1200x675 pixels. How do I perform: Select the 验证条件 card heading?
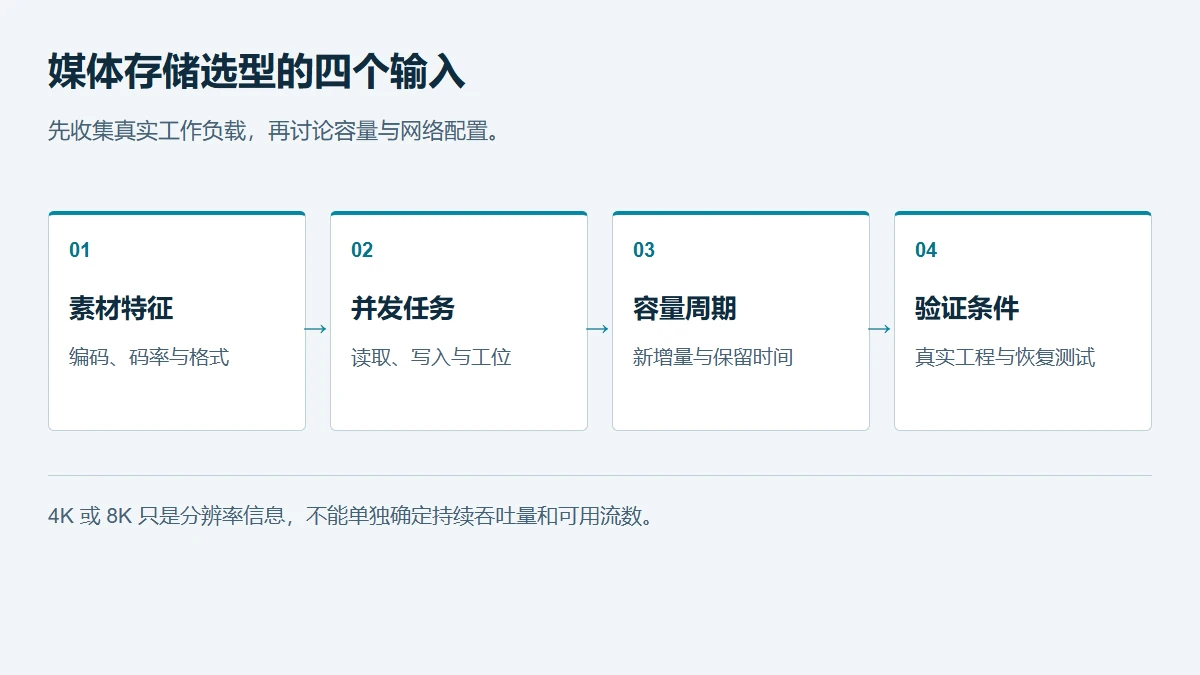point(967,308)
